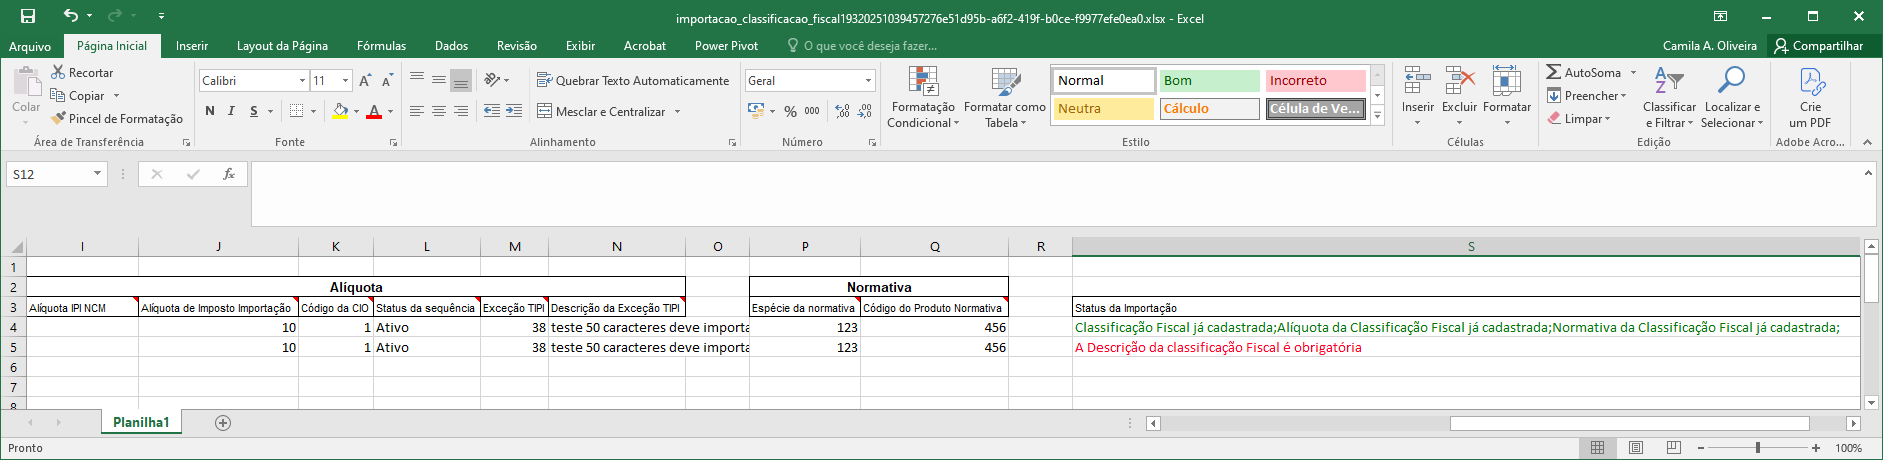Switch to the Dados tab
Screen dimensions: 1883x460
451,46
